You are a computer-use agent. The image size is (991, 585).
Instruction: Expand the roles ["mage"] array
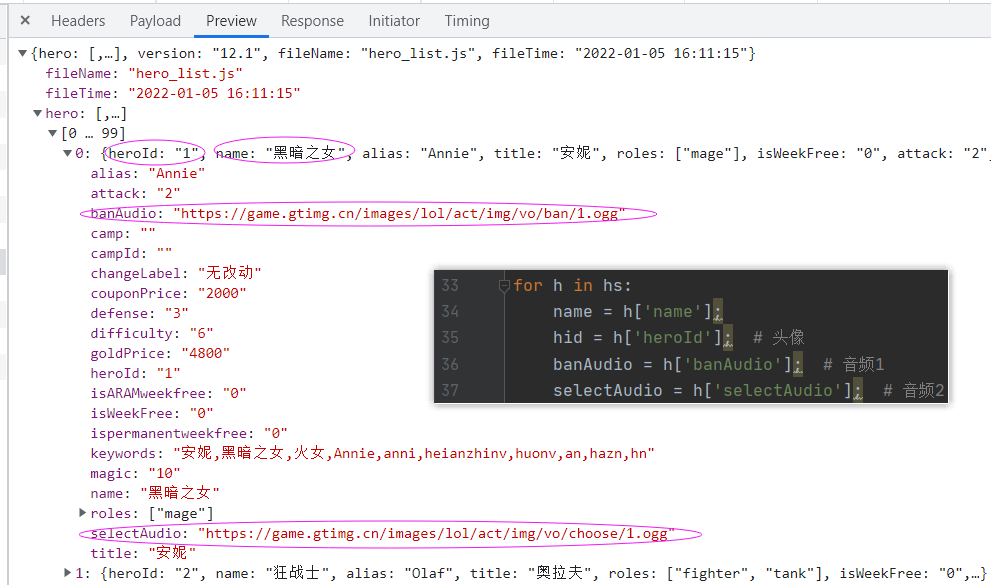(x=82, y=513)
